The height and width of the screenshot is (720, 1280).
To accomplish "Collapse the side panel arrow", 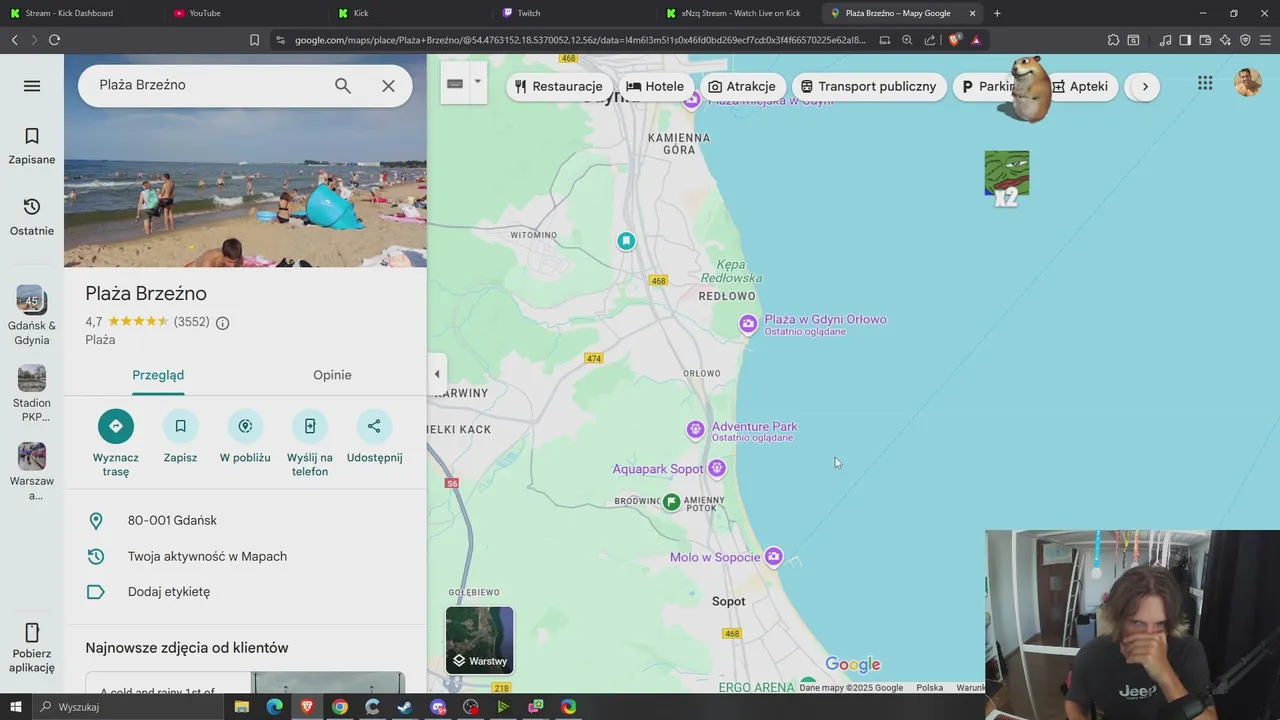I will [436, 374].
